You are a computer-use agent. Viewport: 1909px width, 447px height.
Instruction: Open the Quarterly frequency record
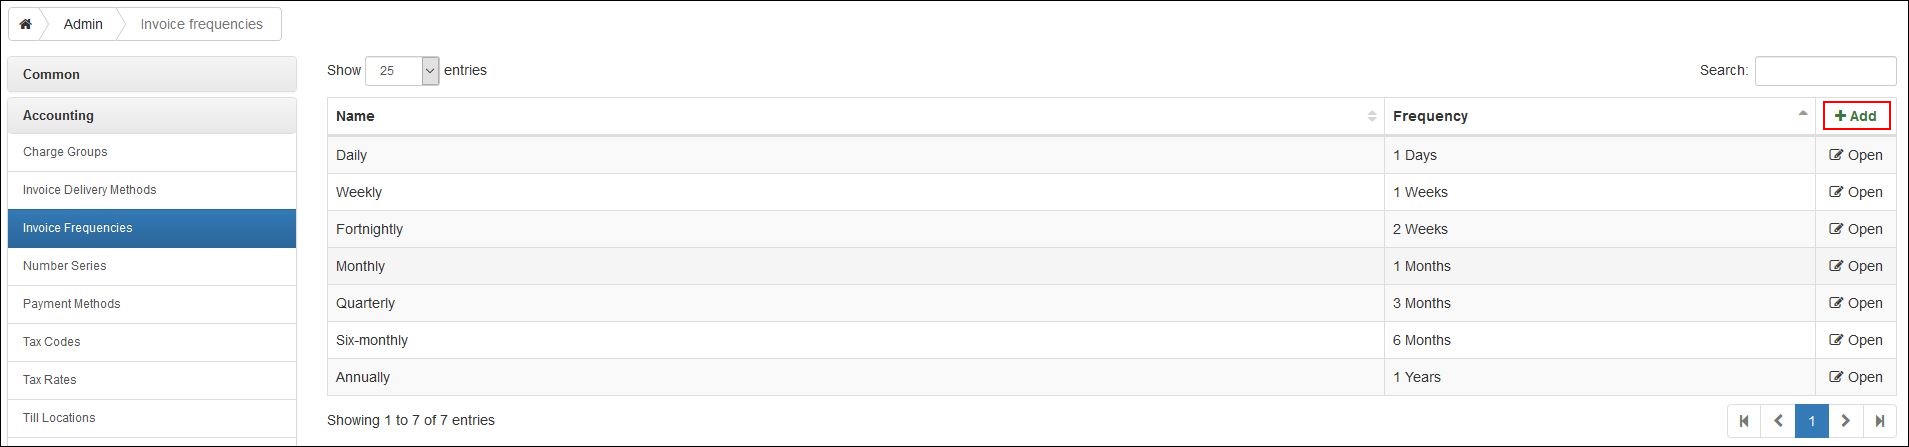(x=1856, y=303)
